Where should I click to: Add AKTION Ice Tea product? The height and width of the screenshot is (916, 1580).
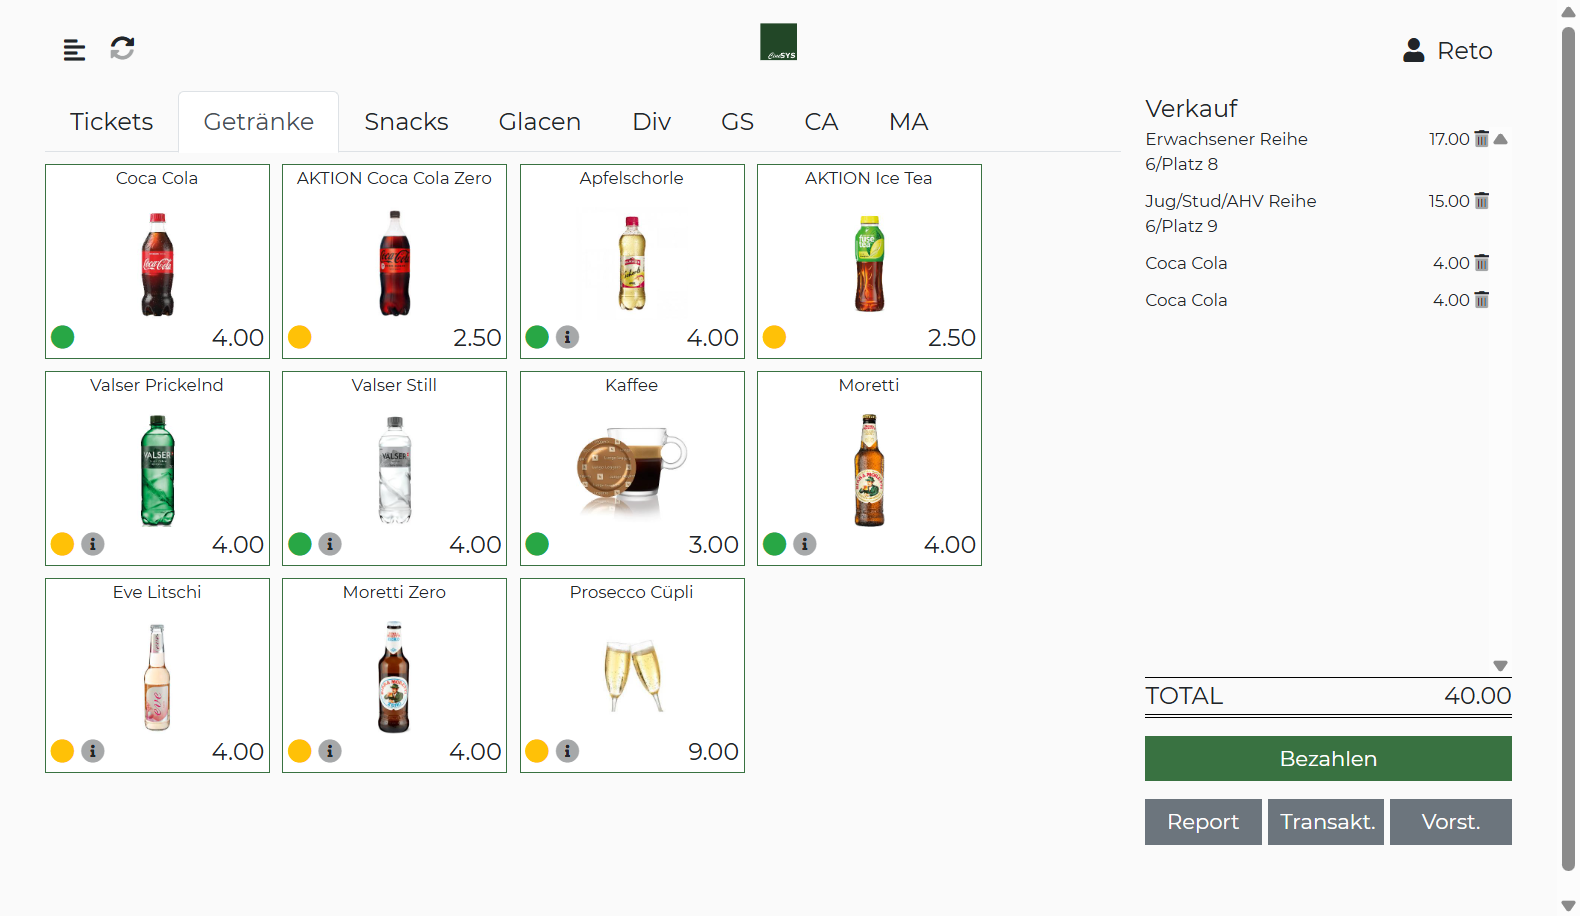coord(869,264)
